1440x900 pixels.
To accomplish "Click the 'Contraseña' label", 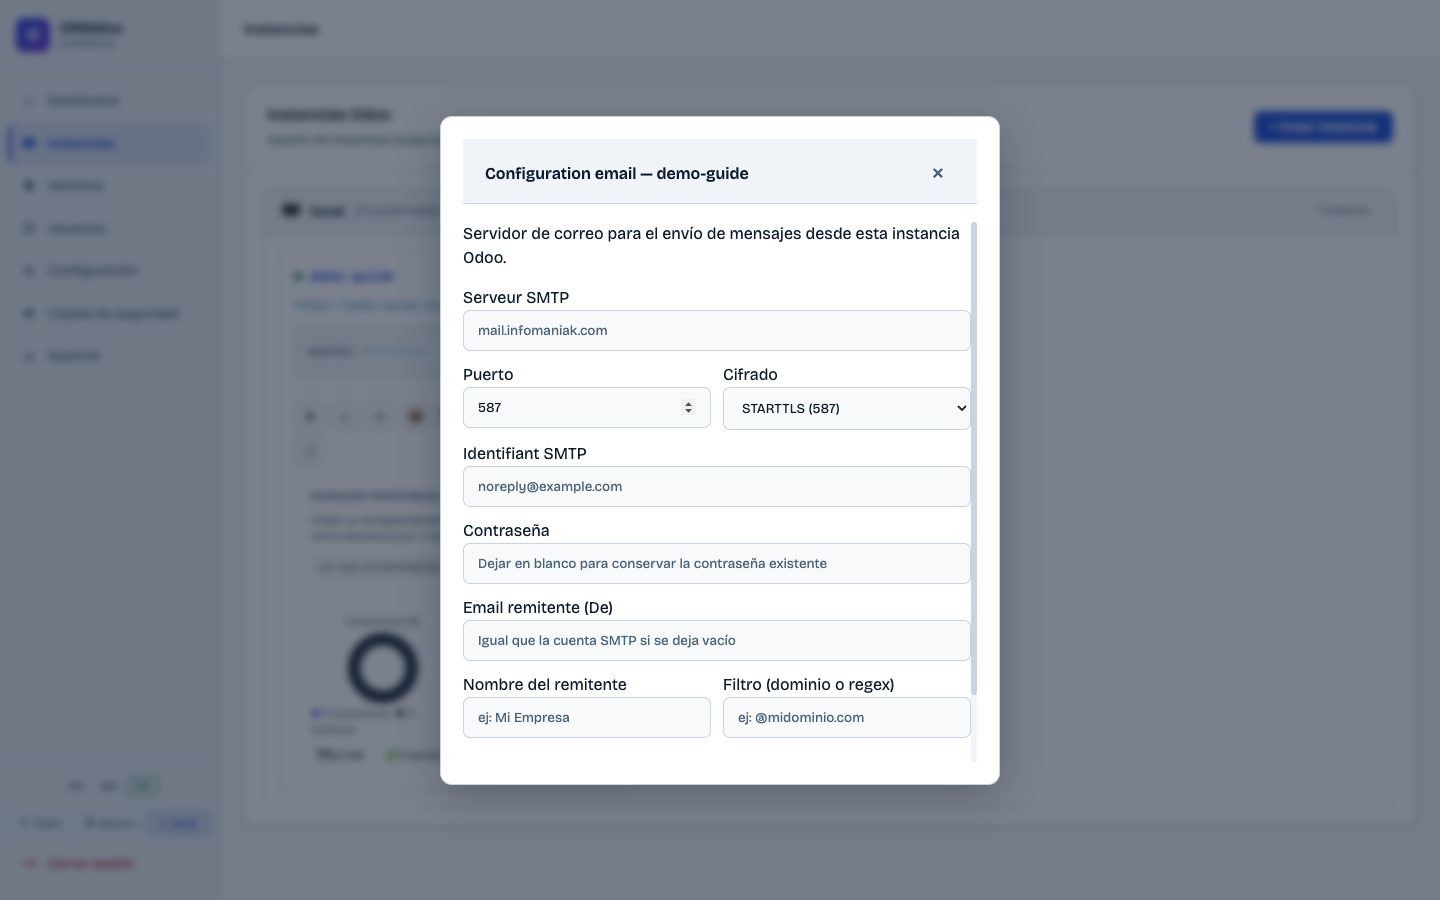I will point(506,531).
